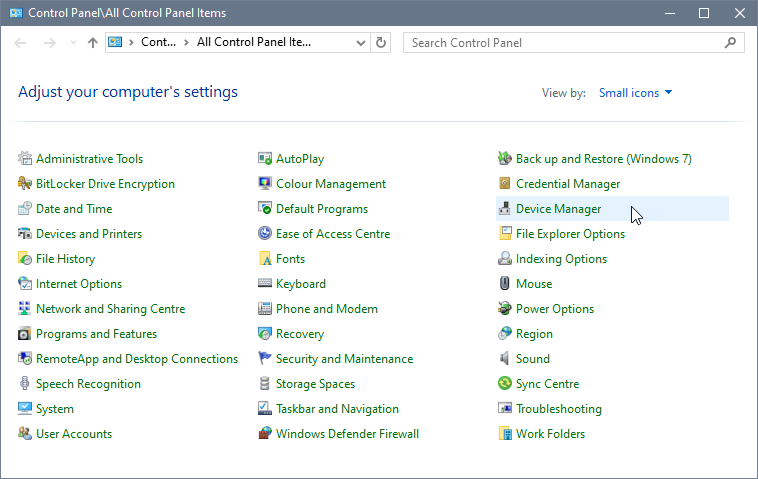Click the Refresh button in address bar
758x479 pixels.
click(380, 43)
